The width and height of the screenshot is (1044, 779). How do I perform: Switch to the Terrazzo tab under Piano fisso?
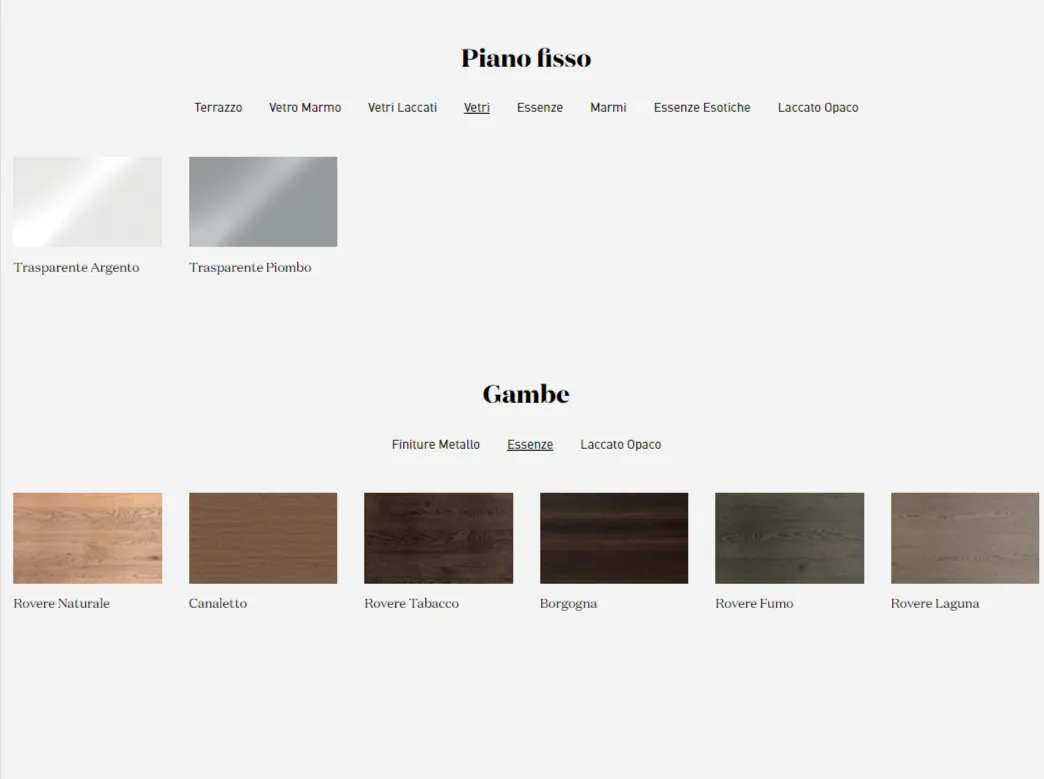[218, 108]
